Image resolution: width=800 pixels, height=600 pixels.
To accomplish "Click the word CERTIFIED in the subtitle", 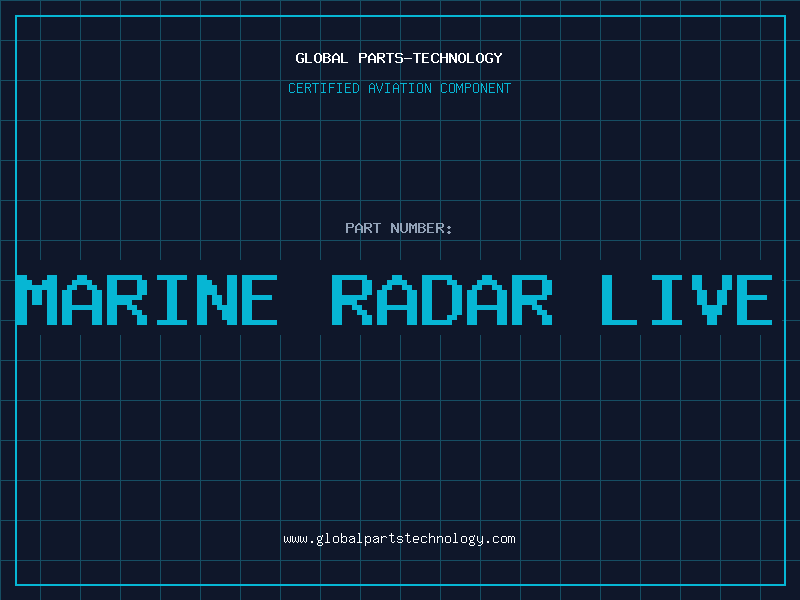I will click(325, 88).
